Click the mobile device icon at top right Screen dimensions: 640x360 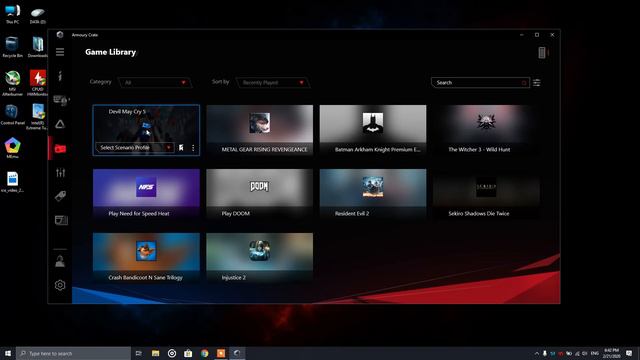(542, 52)
